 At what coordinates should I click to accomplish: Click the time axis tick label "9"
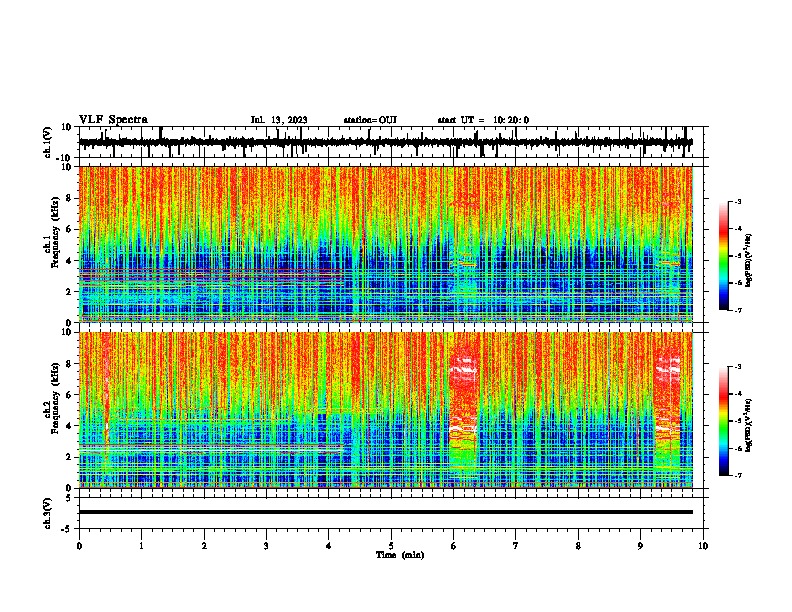pyautogui.click(x=640, y=546)
